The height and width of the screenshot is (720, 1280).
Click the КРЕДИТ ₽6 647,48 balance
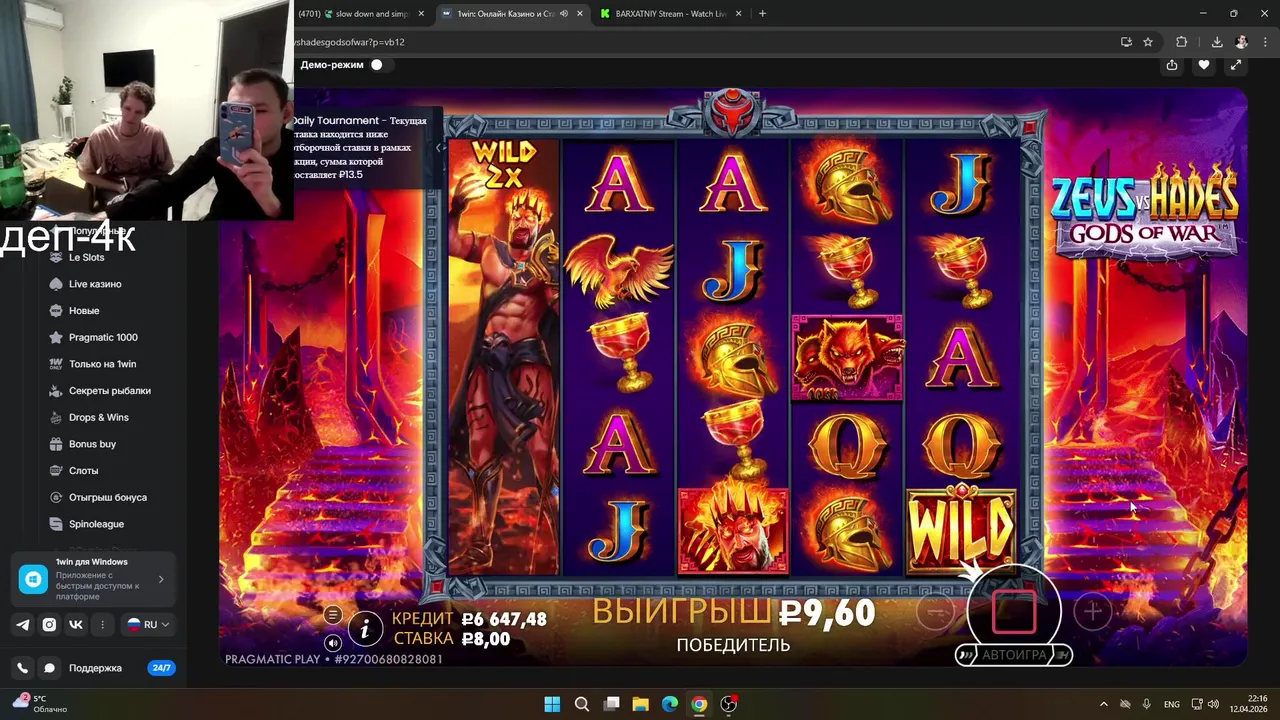[x=469, y=619]
